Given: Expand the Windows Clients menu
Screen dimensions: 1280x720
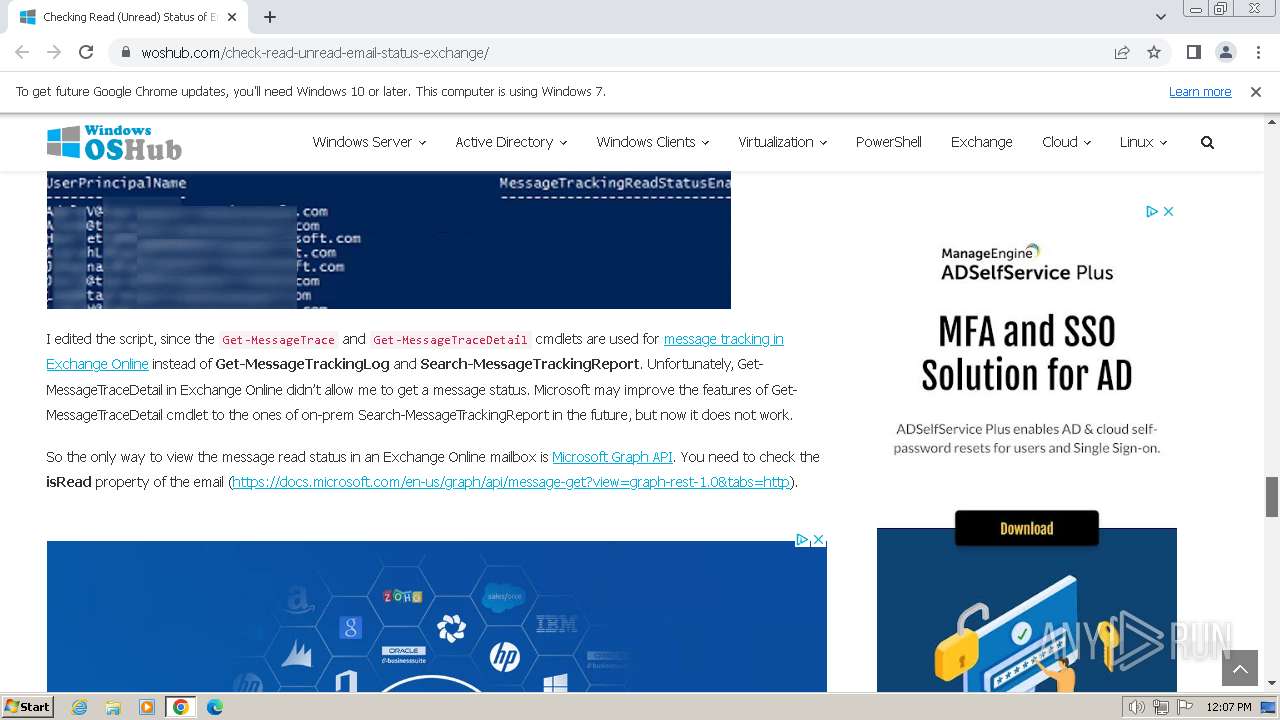Looking at the screenshot, I should coord(652,142).
